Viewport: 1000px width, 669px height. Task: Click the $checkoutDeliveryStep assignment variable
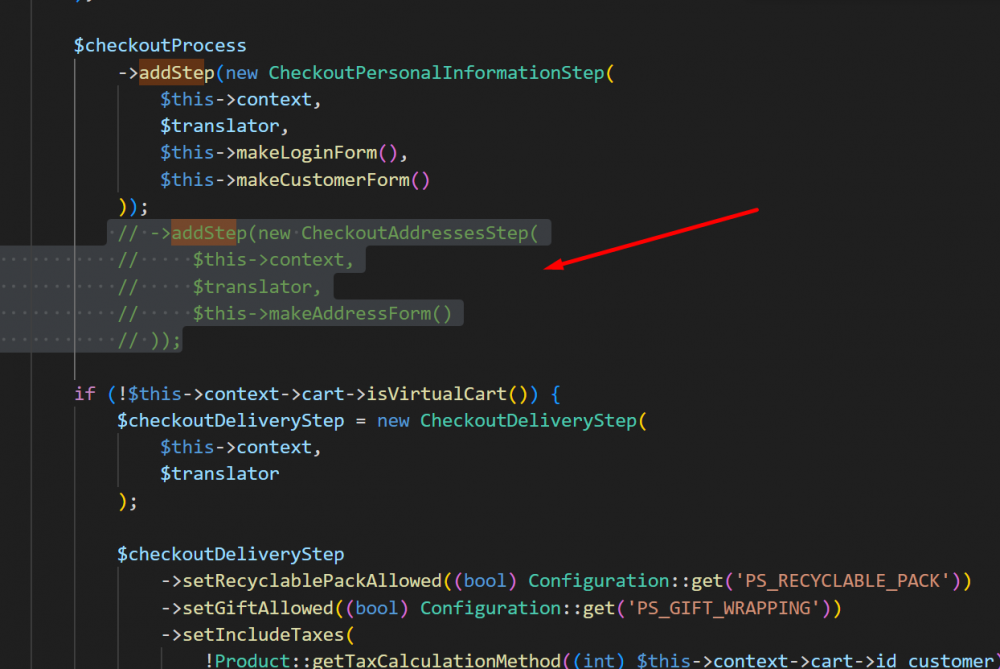coord(229,420)
